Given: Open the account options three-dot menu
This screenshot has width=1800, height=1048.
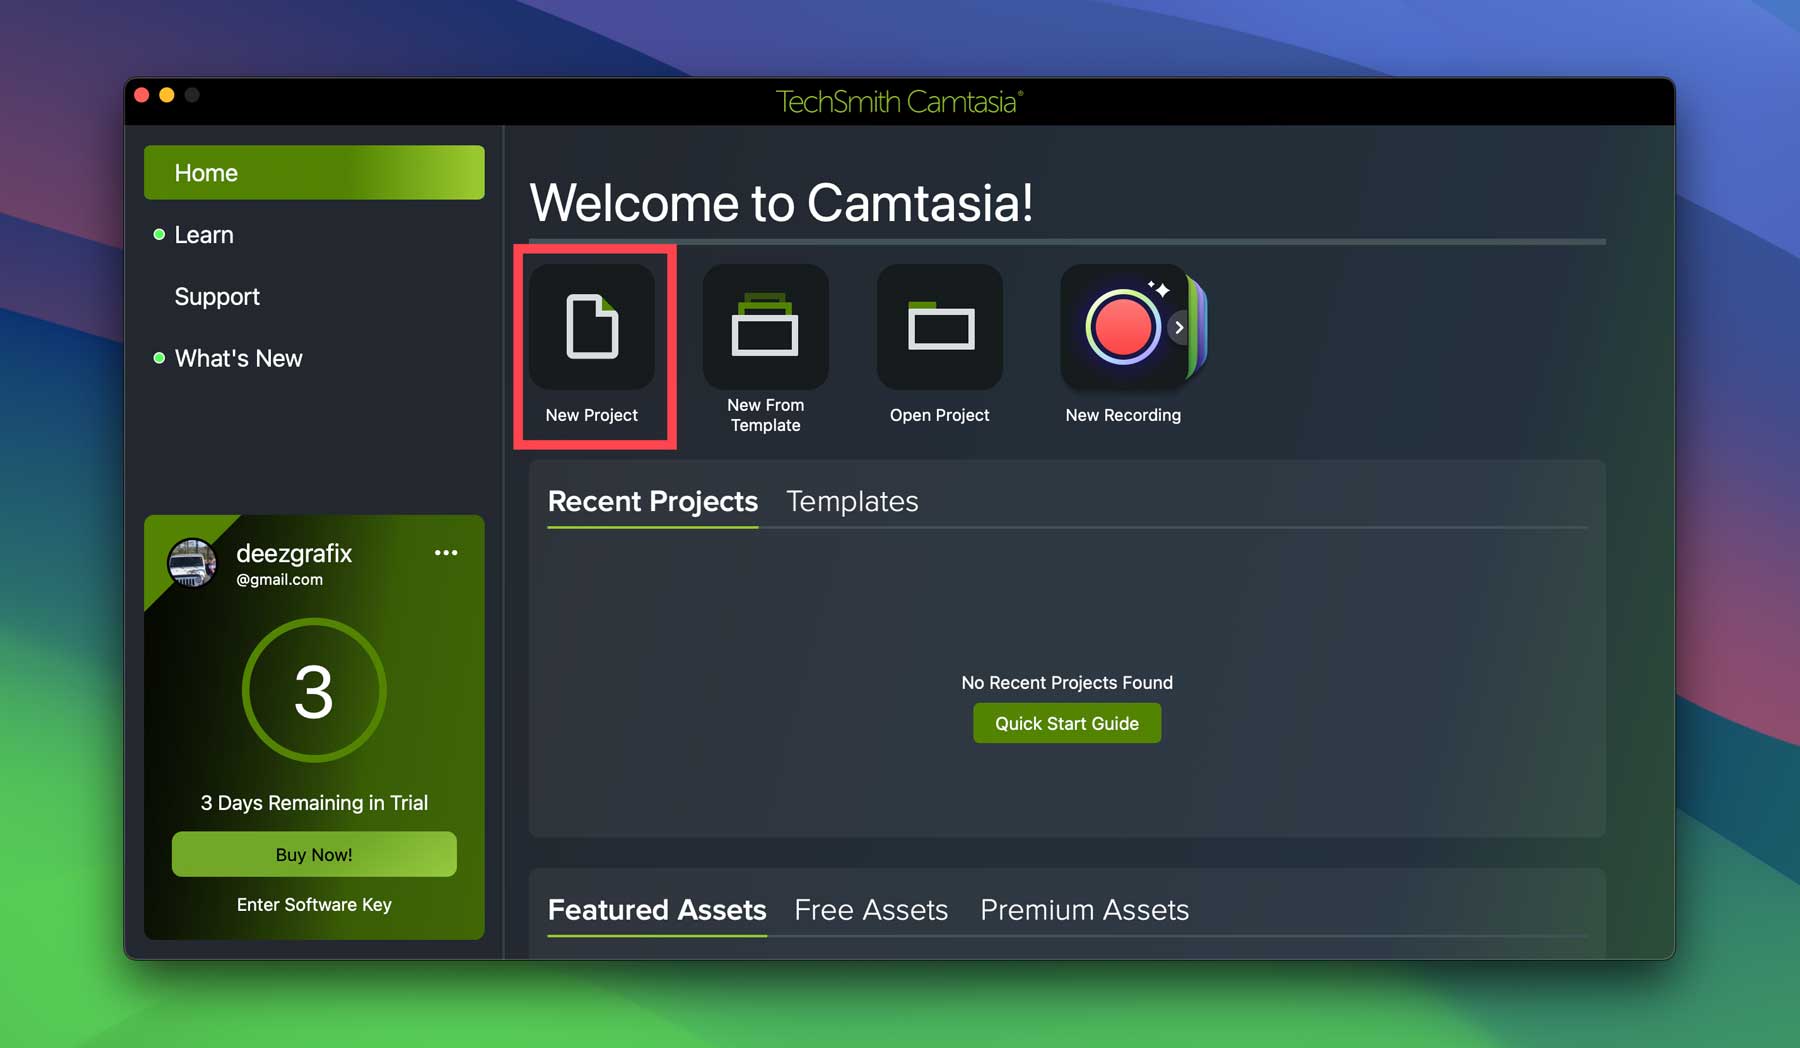Looking at the screenshot, I should tap(447, 552).
